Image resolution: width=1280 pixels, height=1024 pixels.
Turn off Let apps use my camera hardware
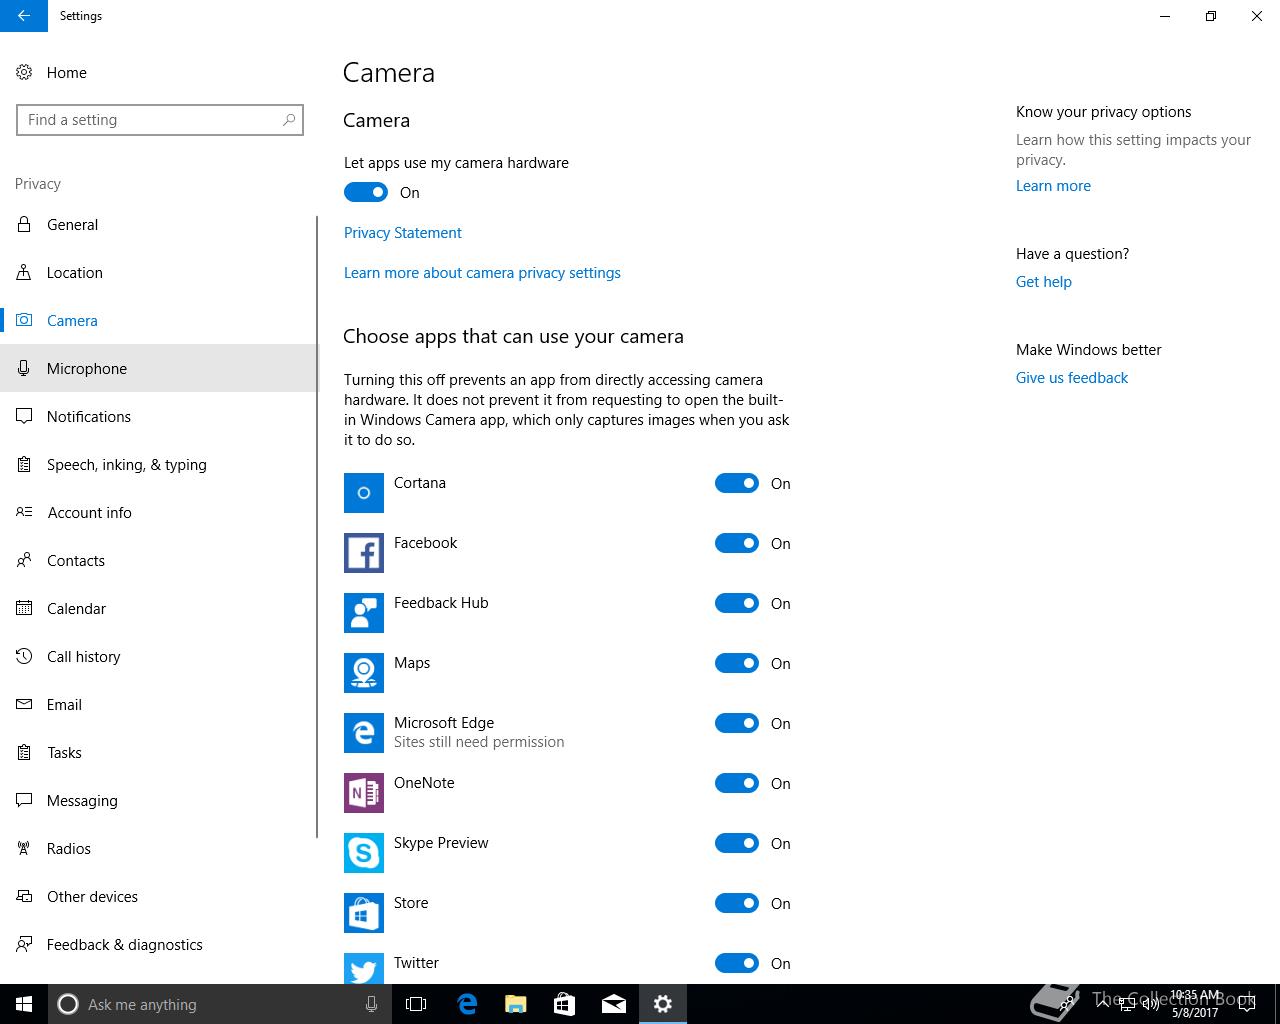[x=366, y=192]
